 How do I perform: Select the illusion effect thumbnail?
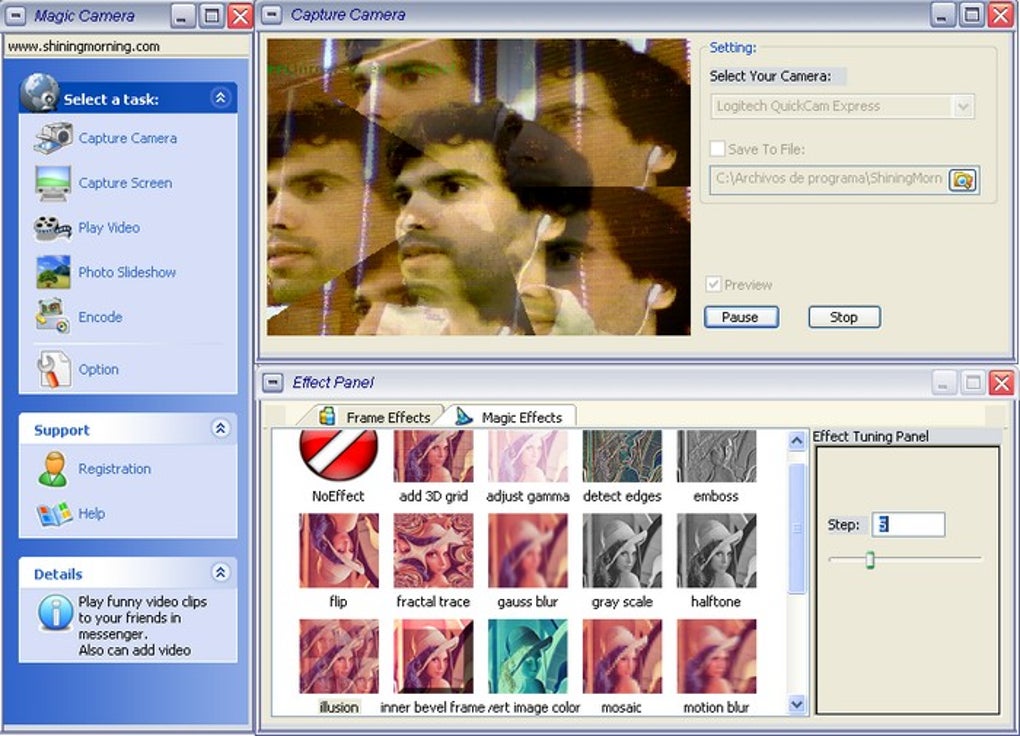click(x=338, y=656)
